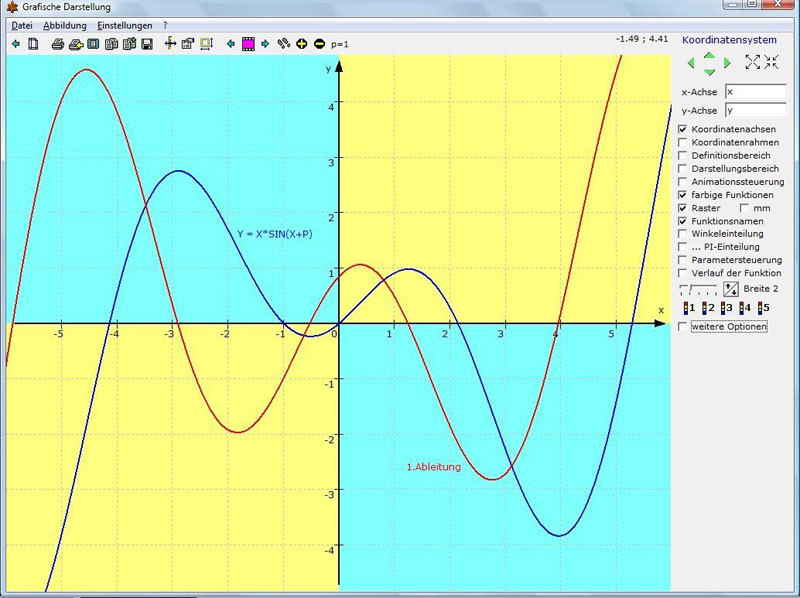Enable the Definitionsbereich checkbox
The height and width of the screenshot is (598, 800).
[x=683, y=156]
